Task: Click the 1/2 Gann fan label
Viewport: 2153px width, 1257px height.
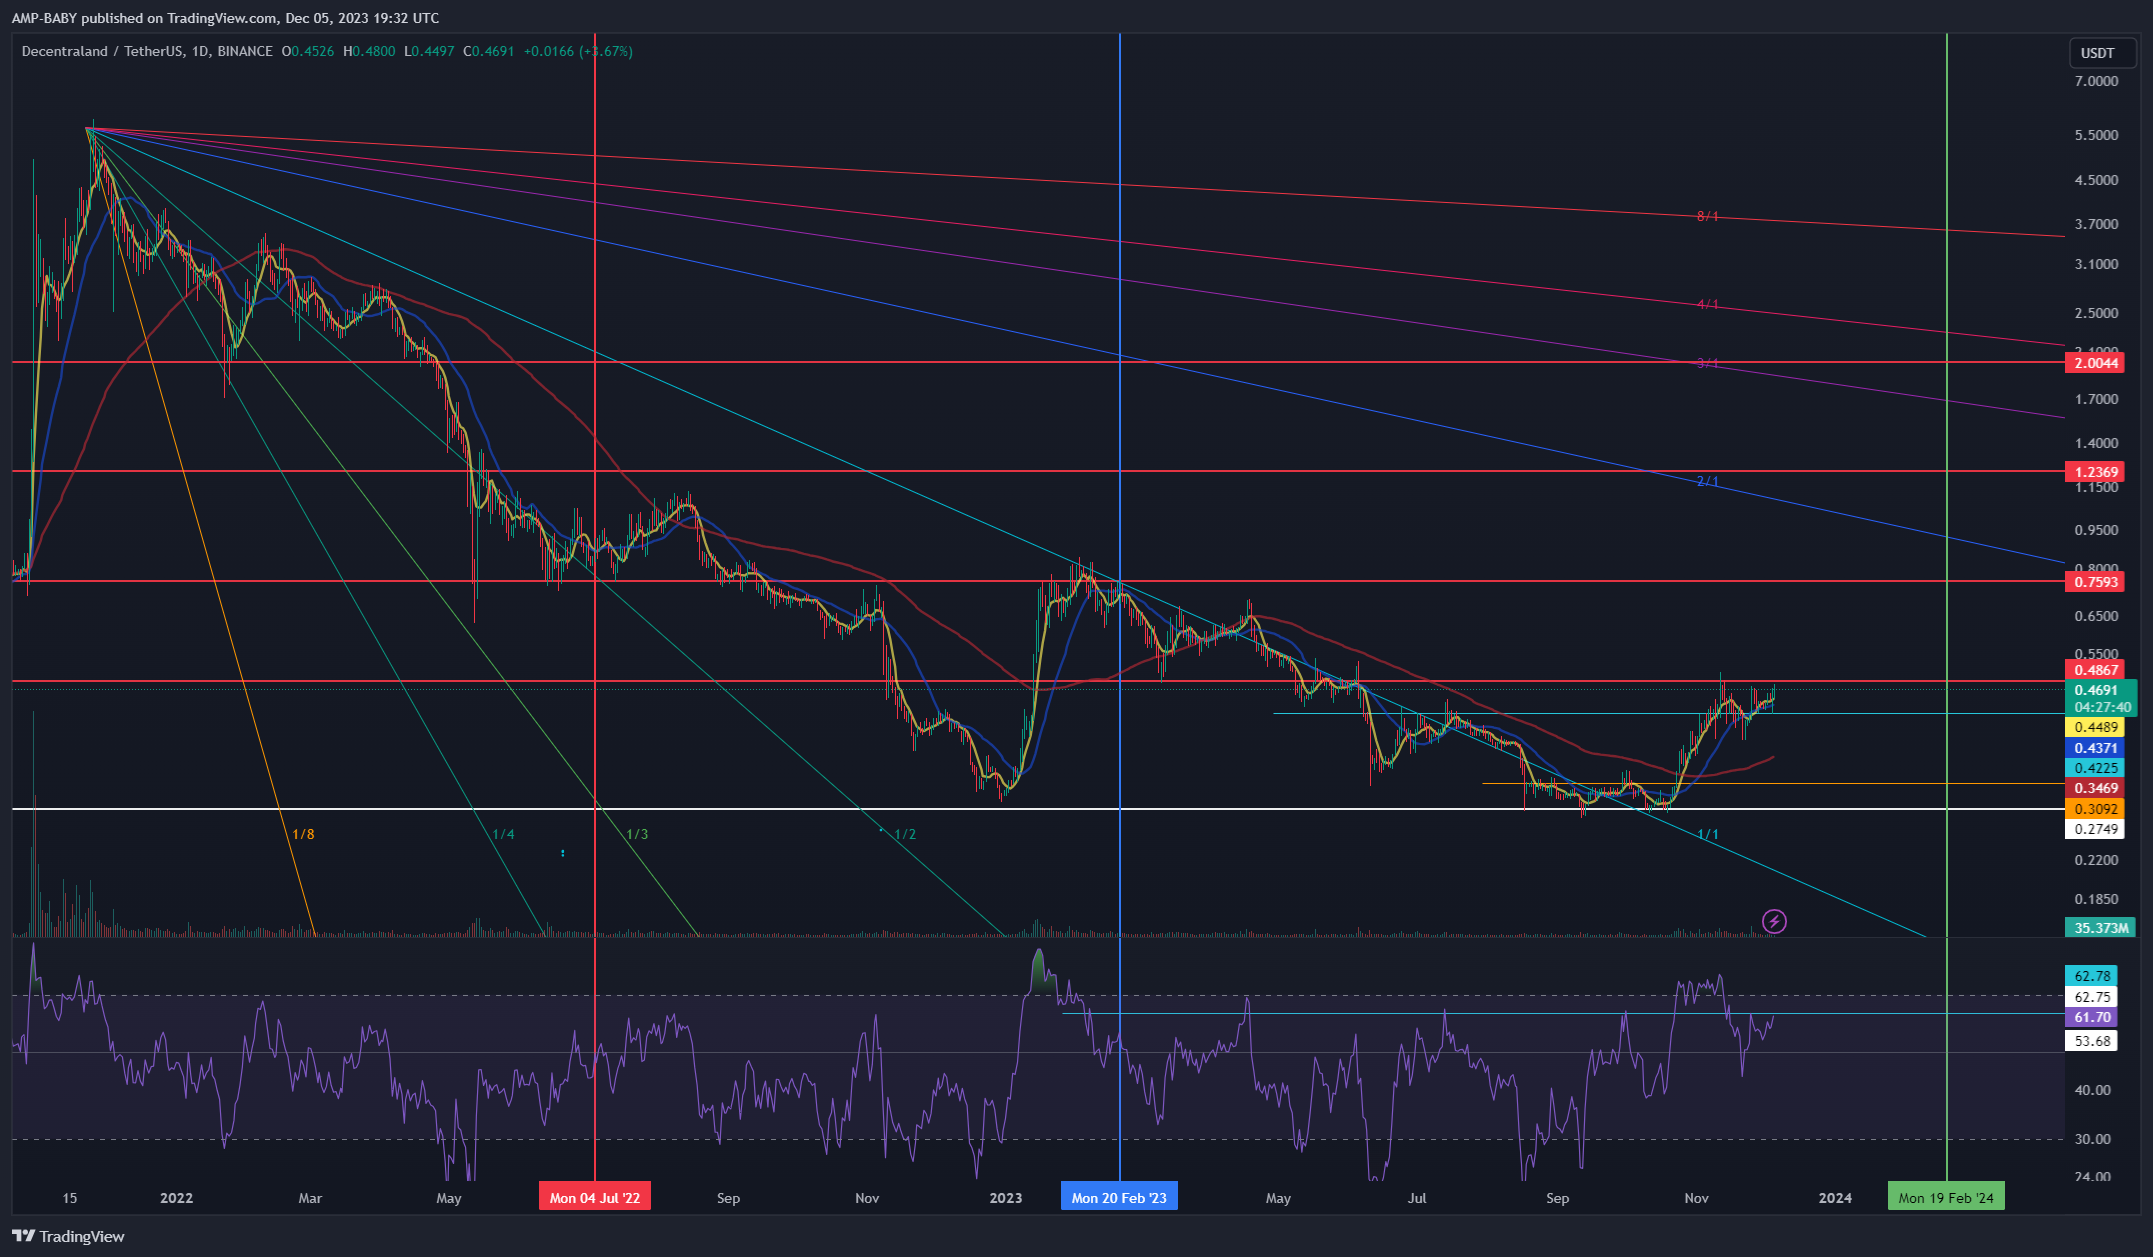Action: coord(905,834)
